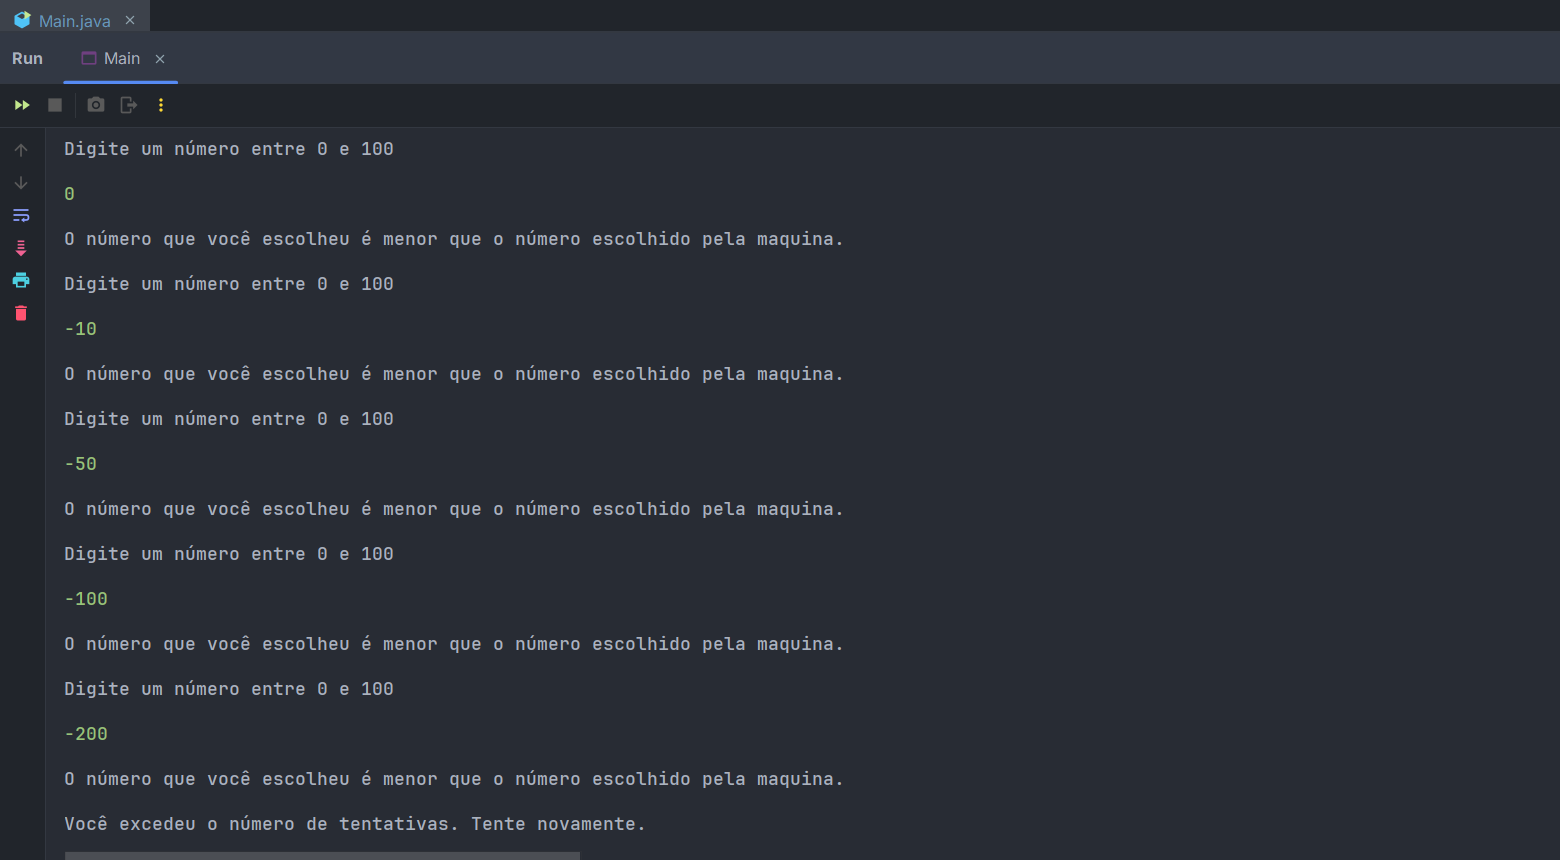Image resolution: width=1560 pixels, height=860 pixels.
Task: Click the first 'Digite um número entre 0 e 100' line
Action: 229,149
